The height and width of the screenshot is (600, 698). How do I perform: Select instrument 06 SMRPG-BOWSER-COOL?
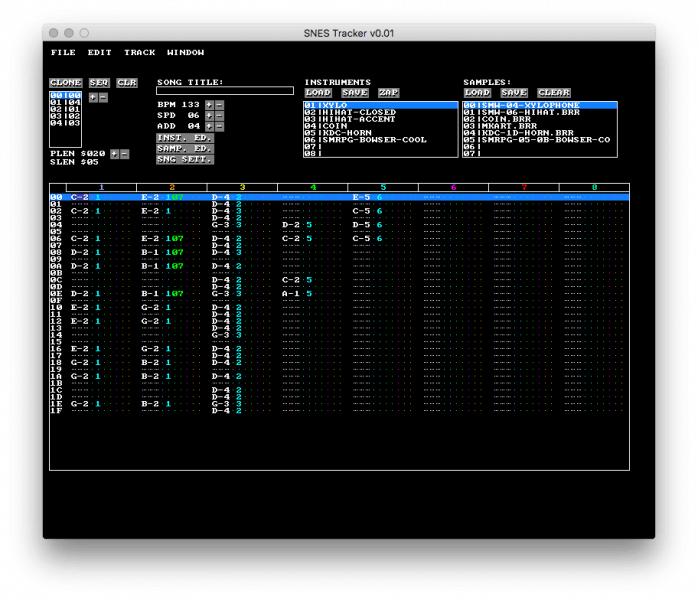pyautogui.click(x=381, y=140)
